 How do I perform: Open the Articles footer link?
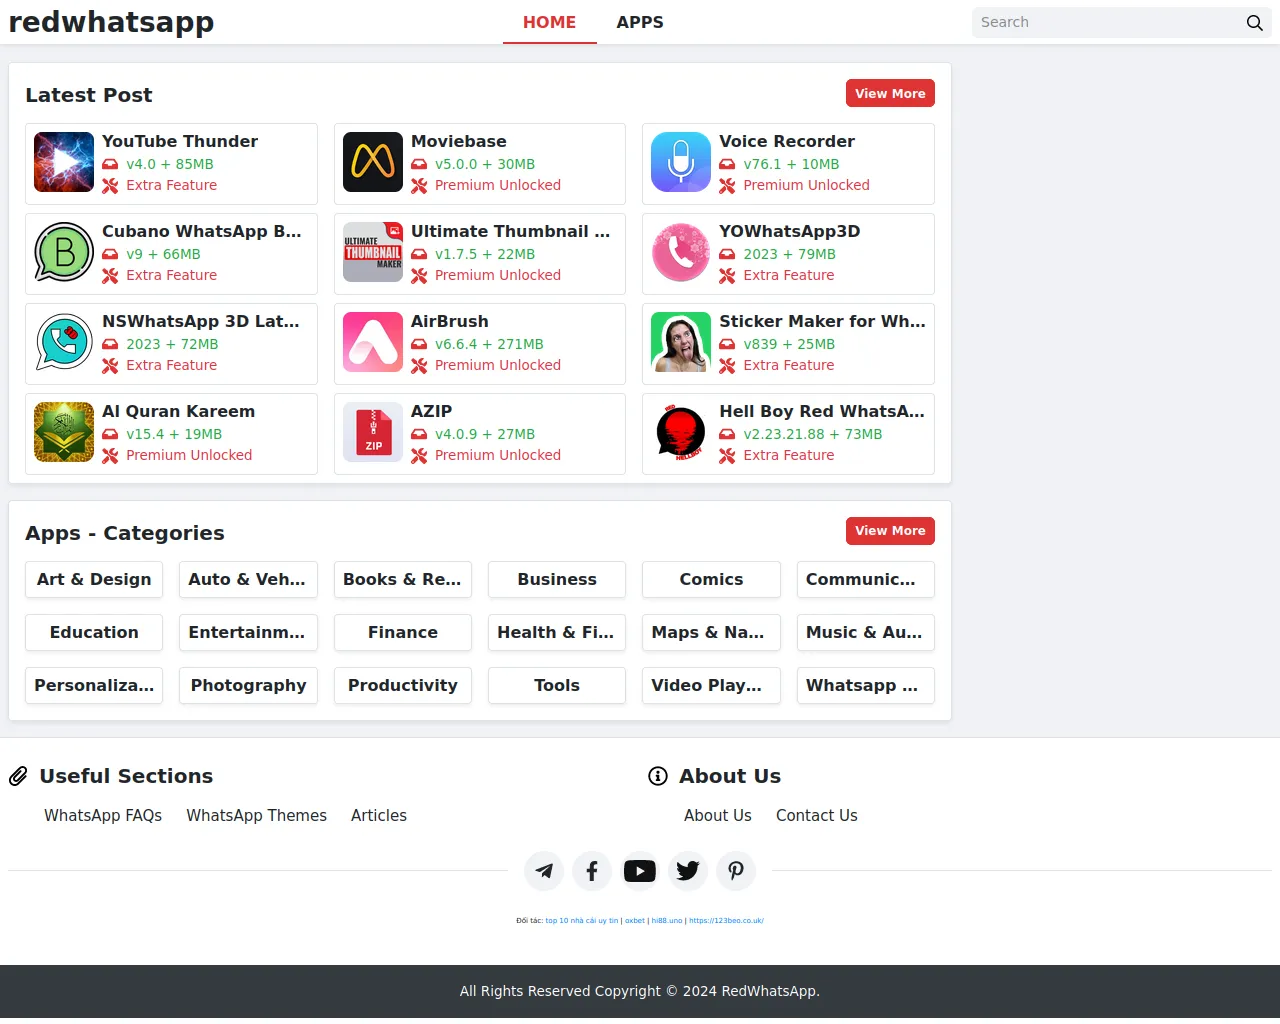[x=379, y=816]
